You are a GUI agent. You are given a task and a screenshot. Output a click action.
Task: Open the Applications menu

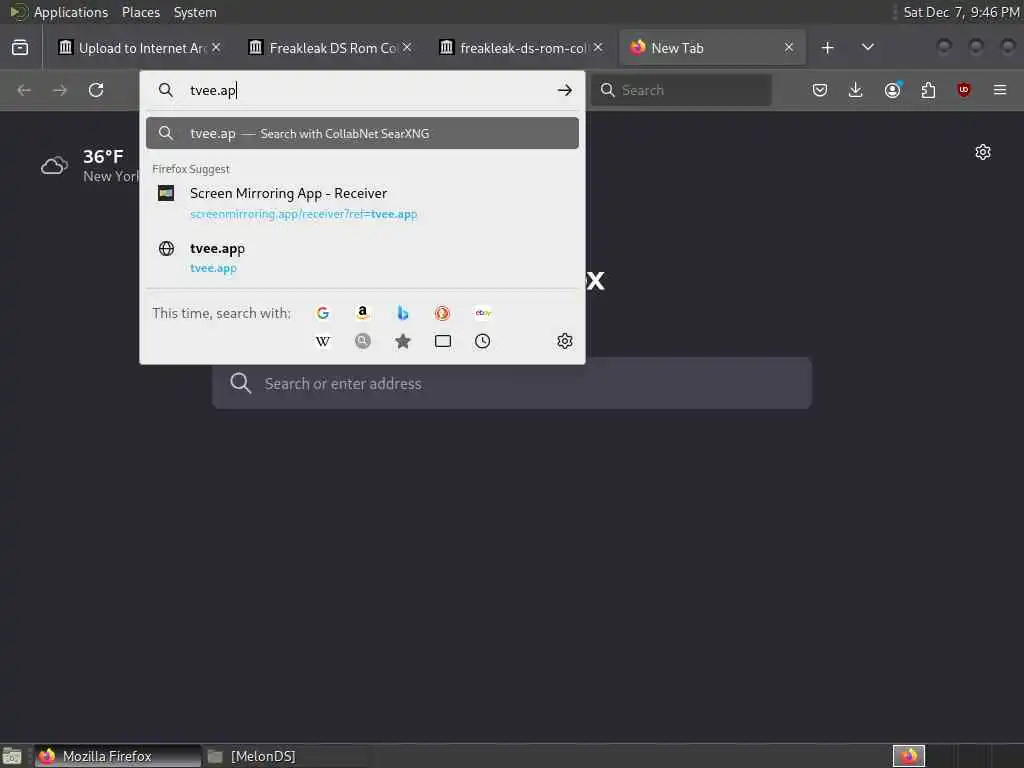pyautogui.click(x=71, y=12)
